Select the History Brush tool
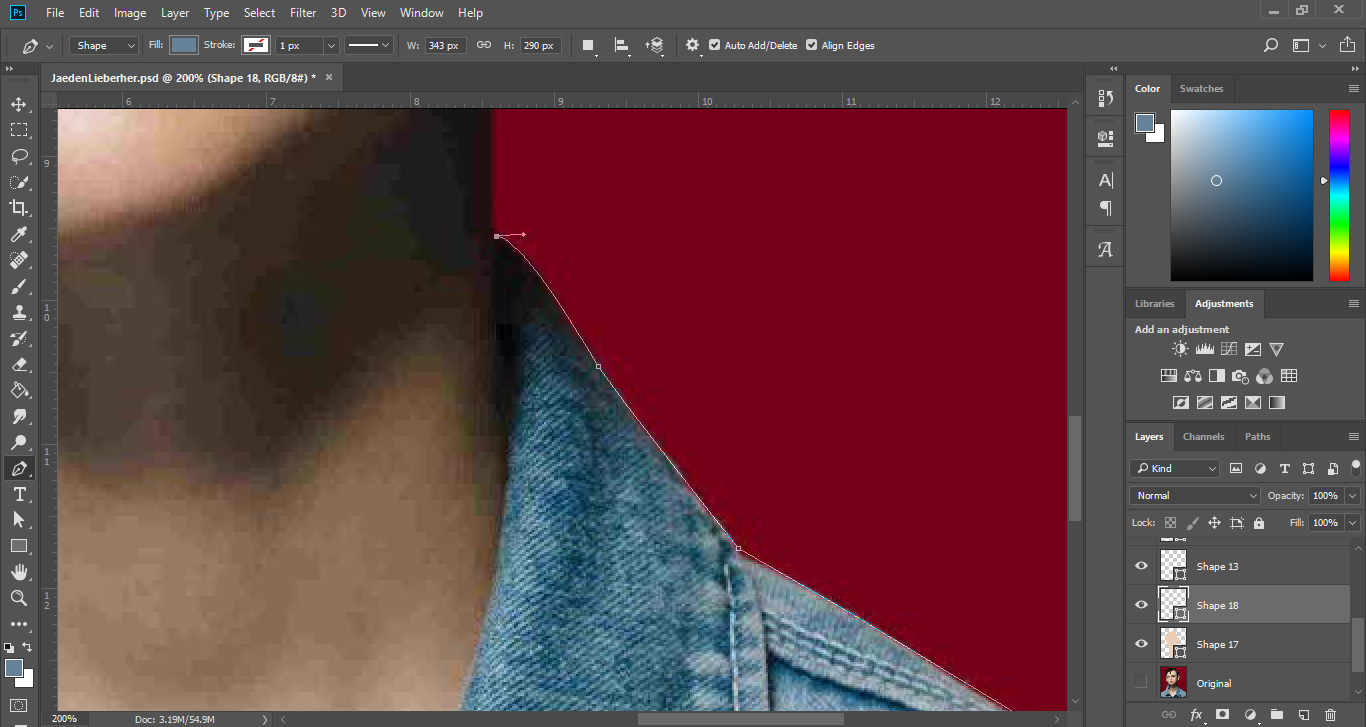 tap(19, 338)
